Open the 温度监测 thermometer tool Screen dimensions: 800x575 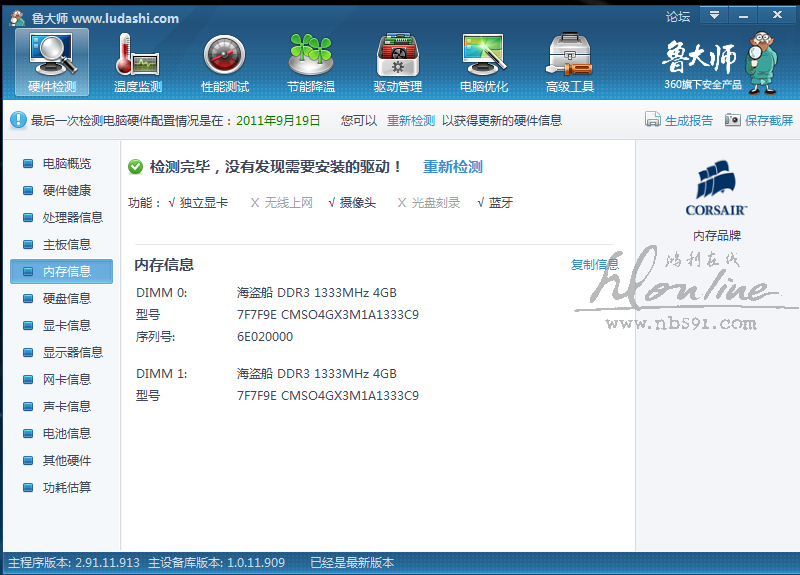[x=137, y=62]
